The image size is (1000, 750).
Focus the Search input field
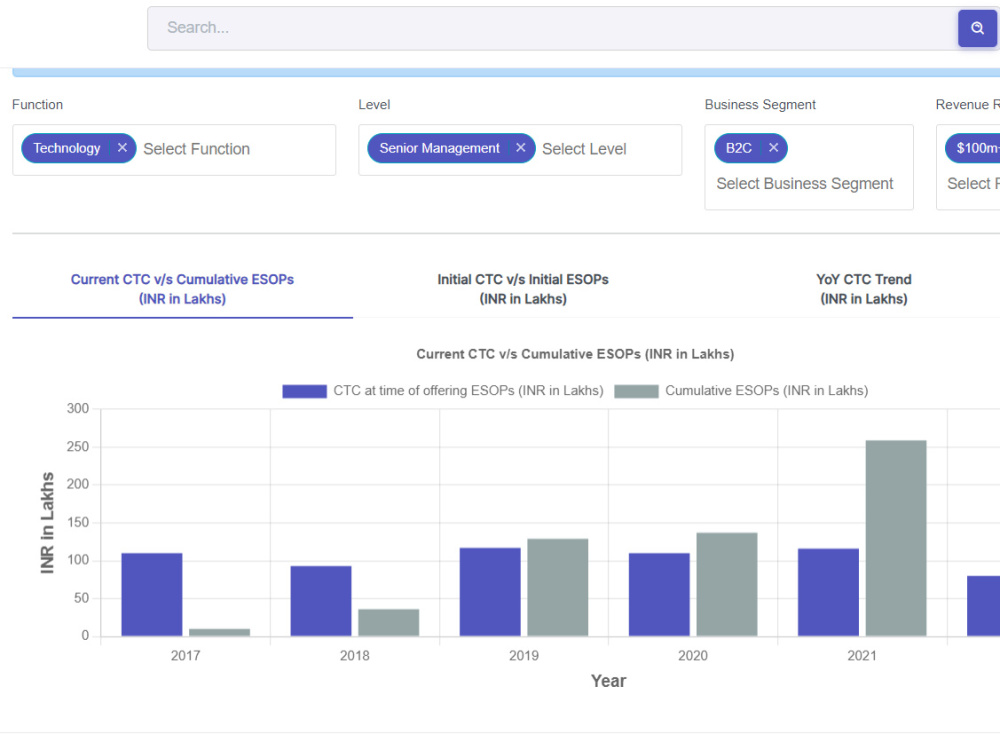click(552, 28)
